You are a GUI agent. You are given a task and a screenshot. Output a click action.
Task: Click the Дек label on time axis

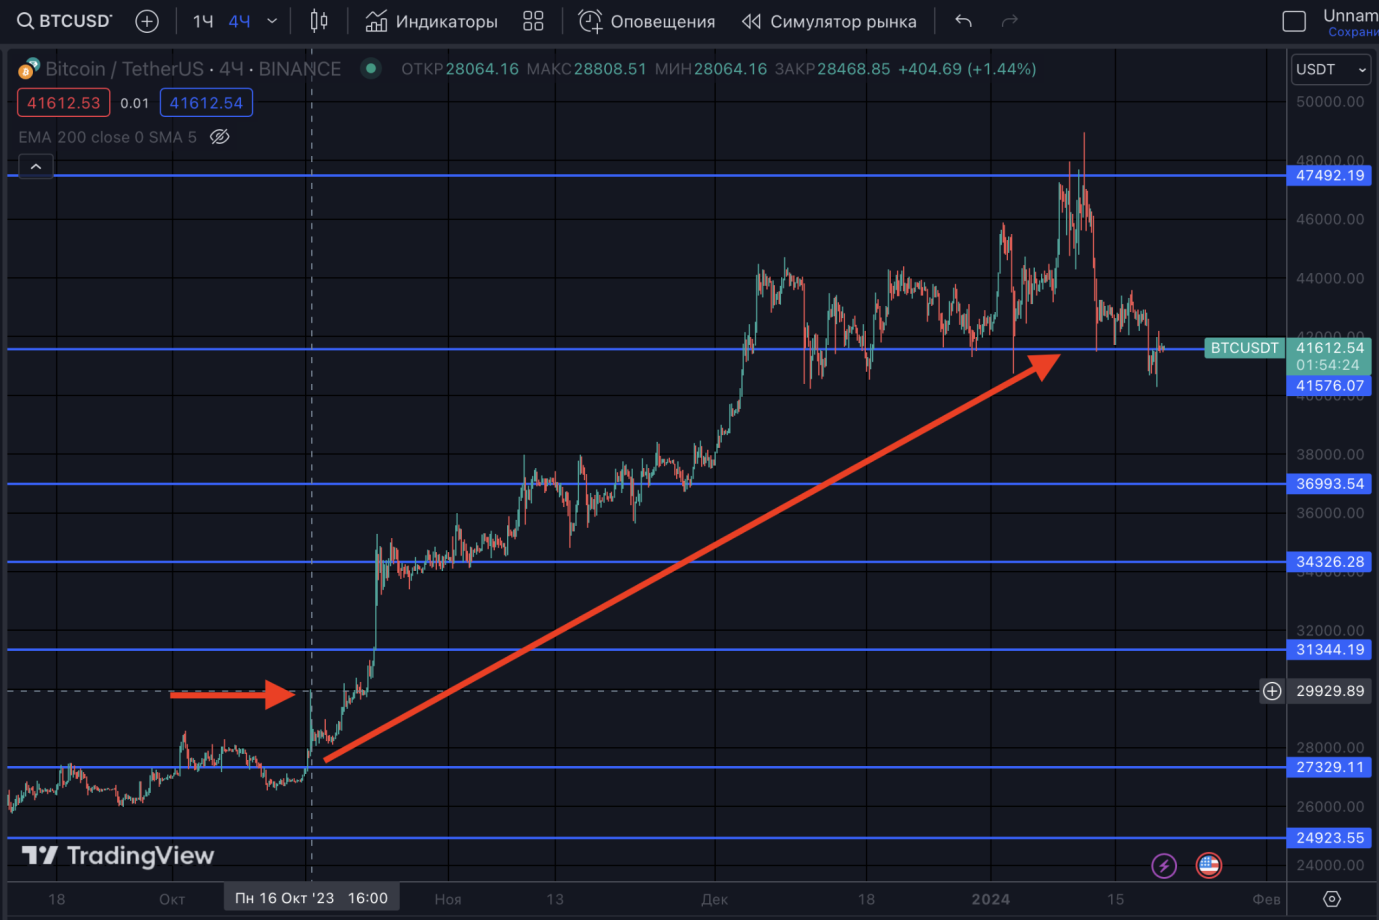tap(714, 899)
